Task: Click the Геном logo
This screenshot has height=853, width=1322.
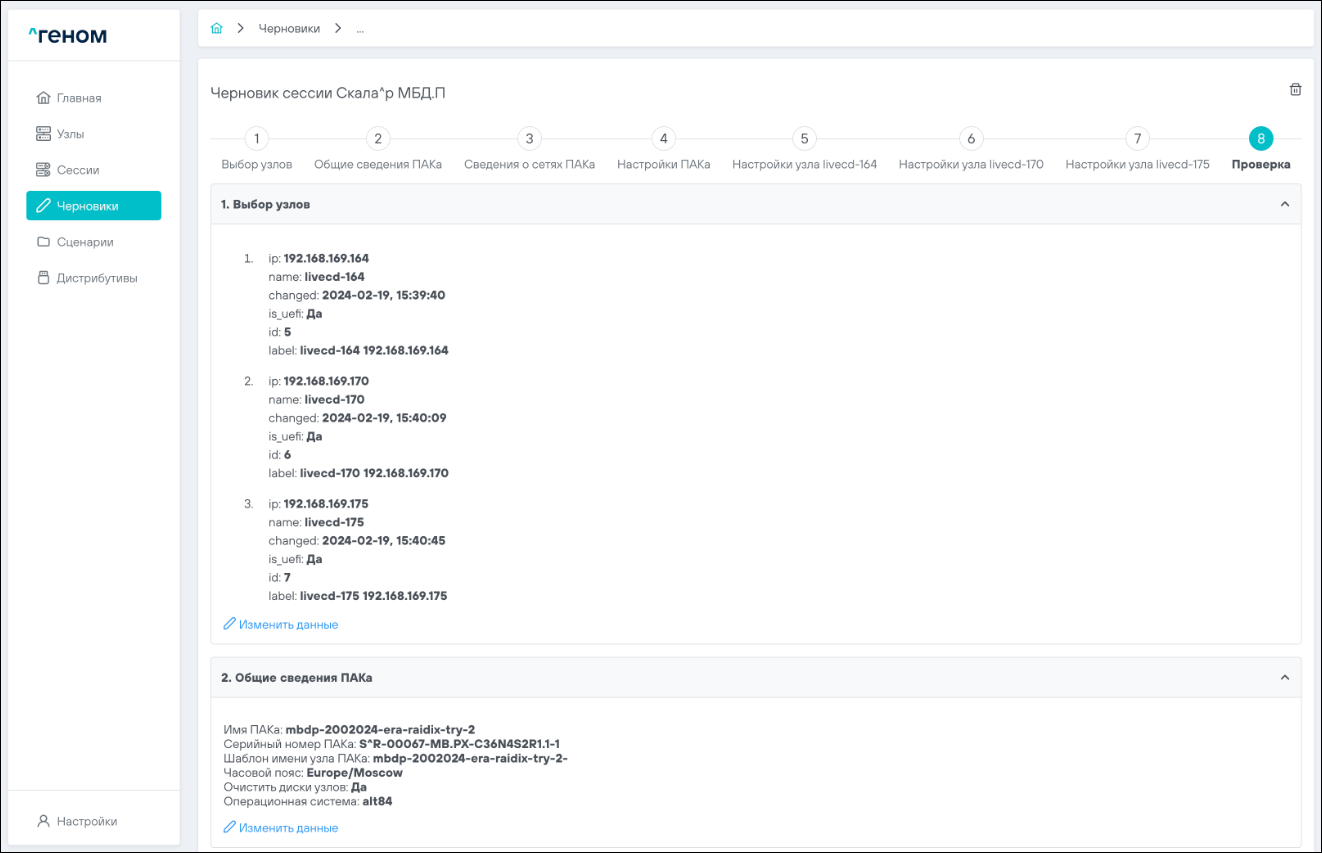Action: (x=67, y=37)
